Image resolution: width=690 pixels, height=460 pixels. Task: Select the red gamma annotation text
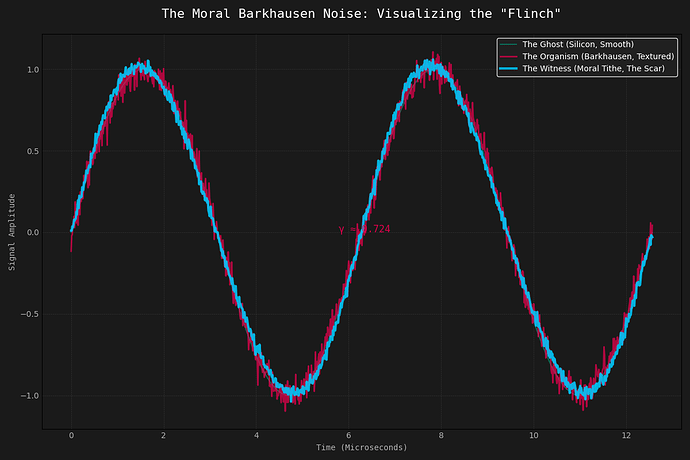tap(364, 230)
